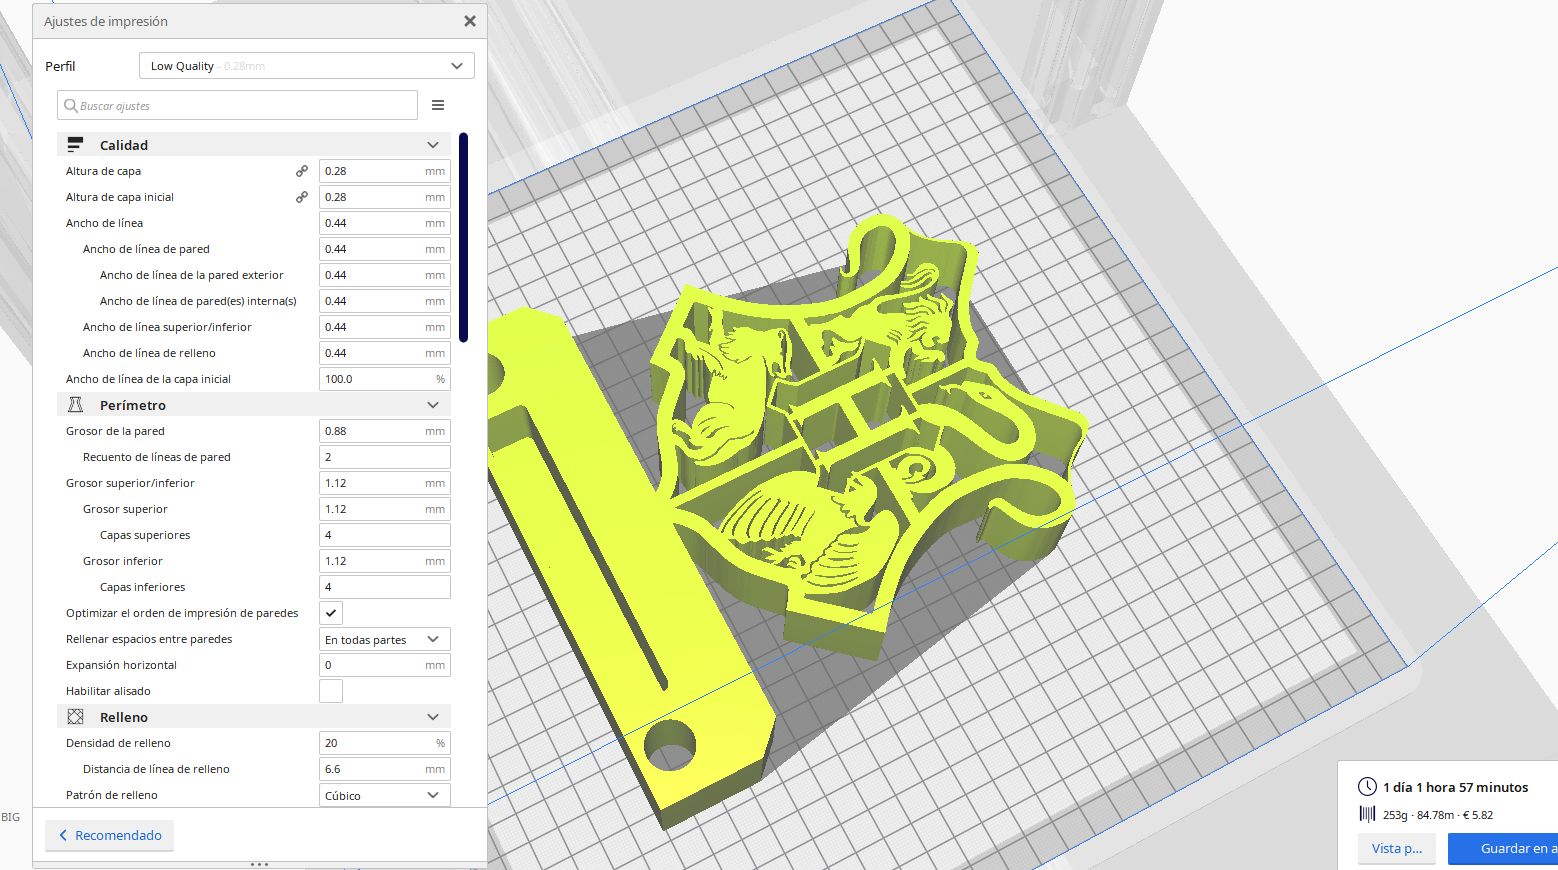Enable the Habilitar alisado checkbox
Screen dimensions: 1558x870
tap(331, 691)
